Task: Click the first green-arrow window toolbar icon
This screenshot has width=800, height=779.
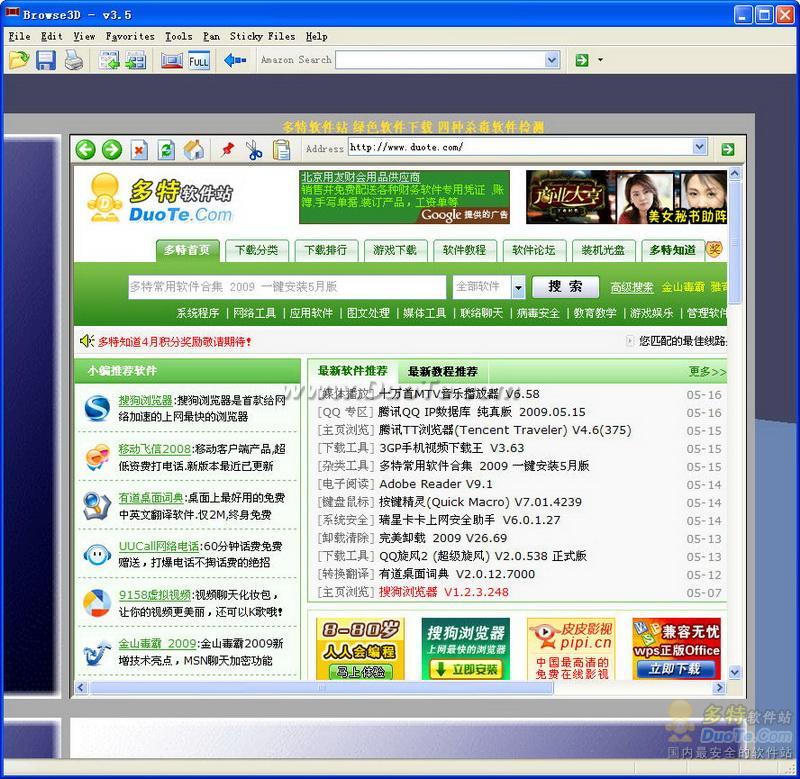Action: [x=109, y=60]
